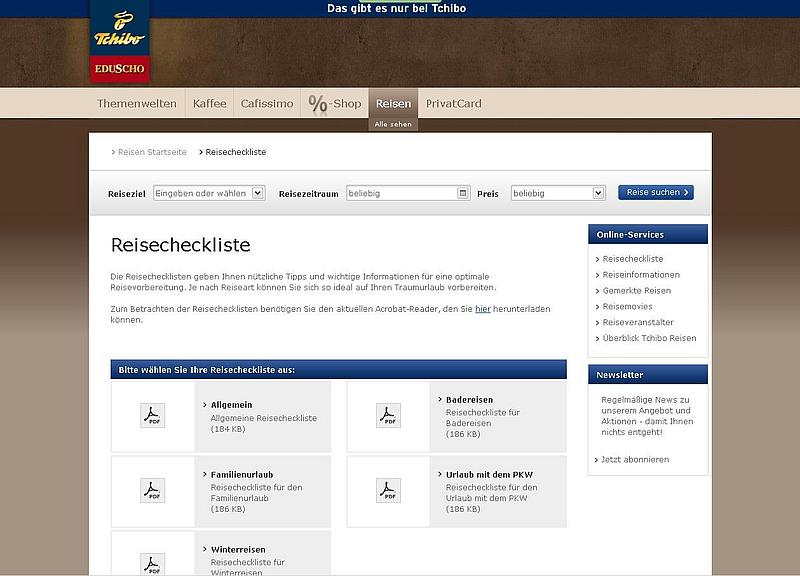This screenshot has width=800, height=576.
Task: Expand the Reiseziel dropdown arrow
Action: point(258,193)
